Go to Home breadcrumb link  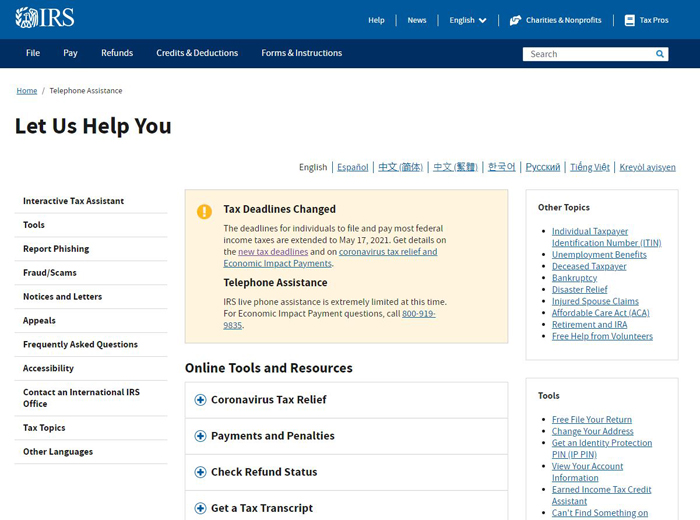click(27, 91)
